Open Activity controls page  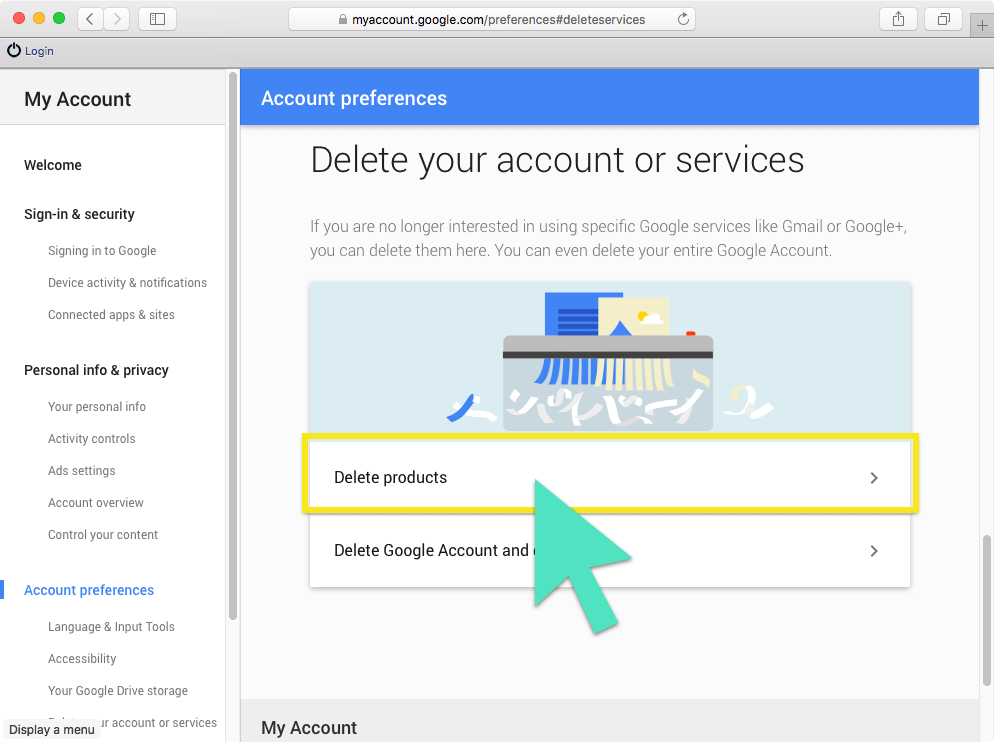click(x=92, y=438)
